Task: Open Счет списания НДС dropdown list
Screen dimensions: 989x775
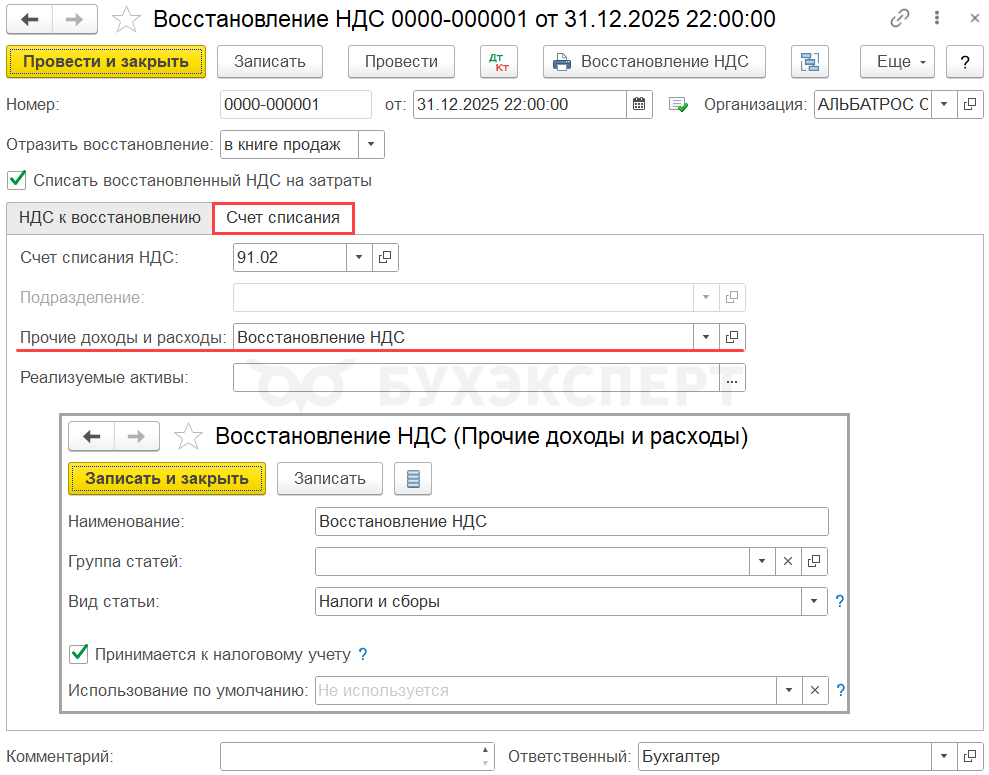Action: [x=359, y=257]
